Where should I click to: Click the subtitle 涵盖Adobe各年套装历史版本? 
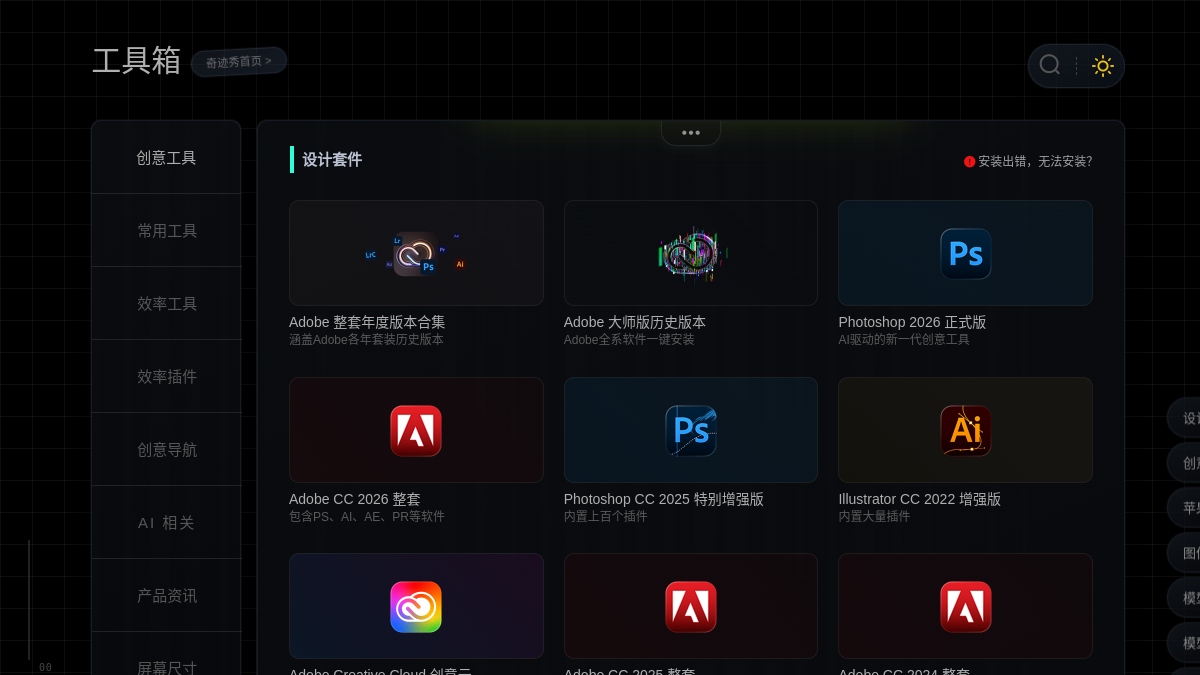click(x=366, y=340)
